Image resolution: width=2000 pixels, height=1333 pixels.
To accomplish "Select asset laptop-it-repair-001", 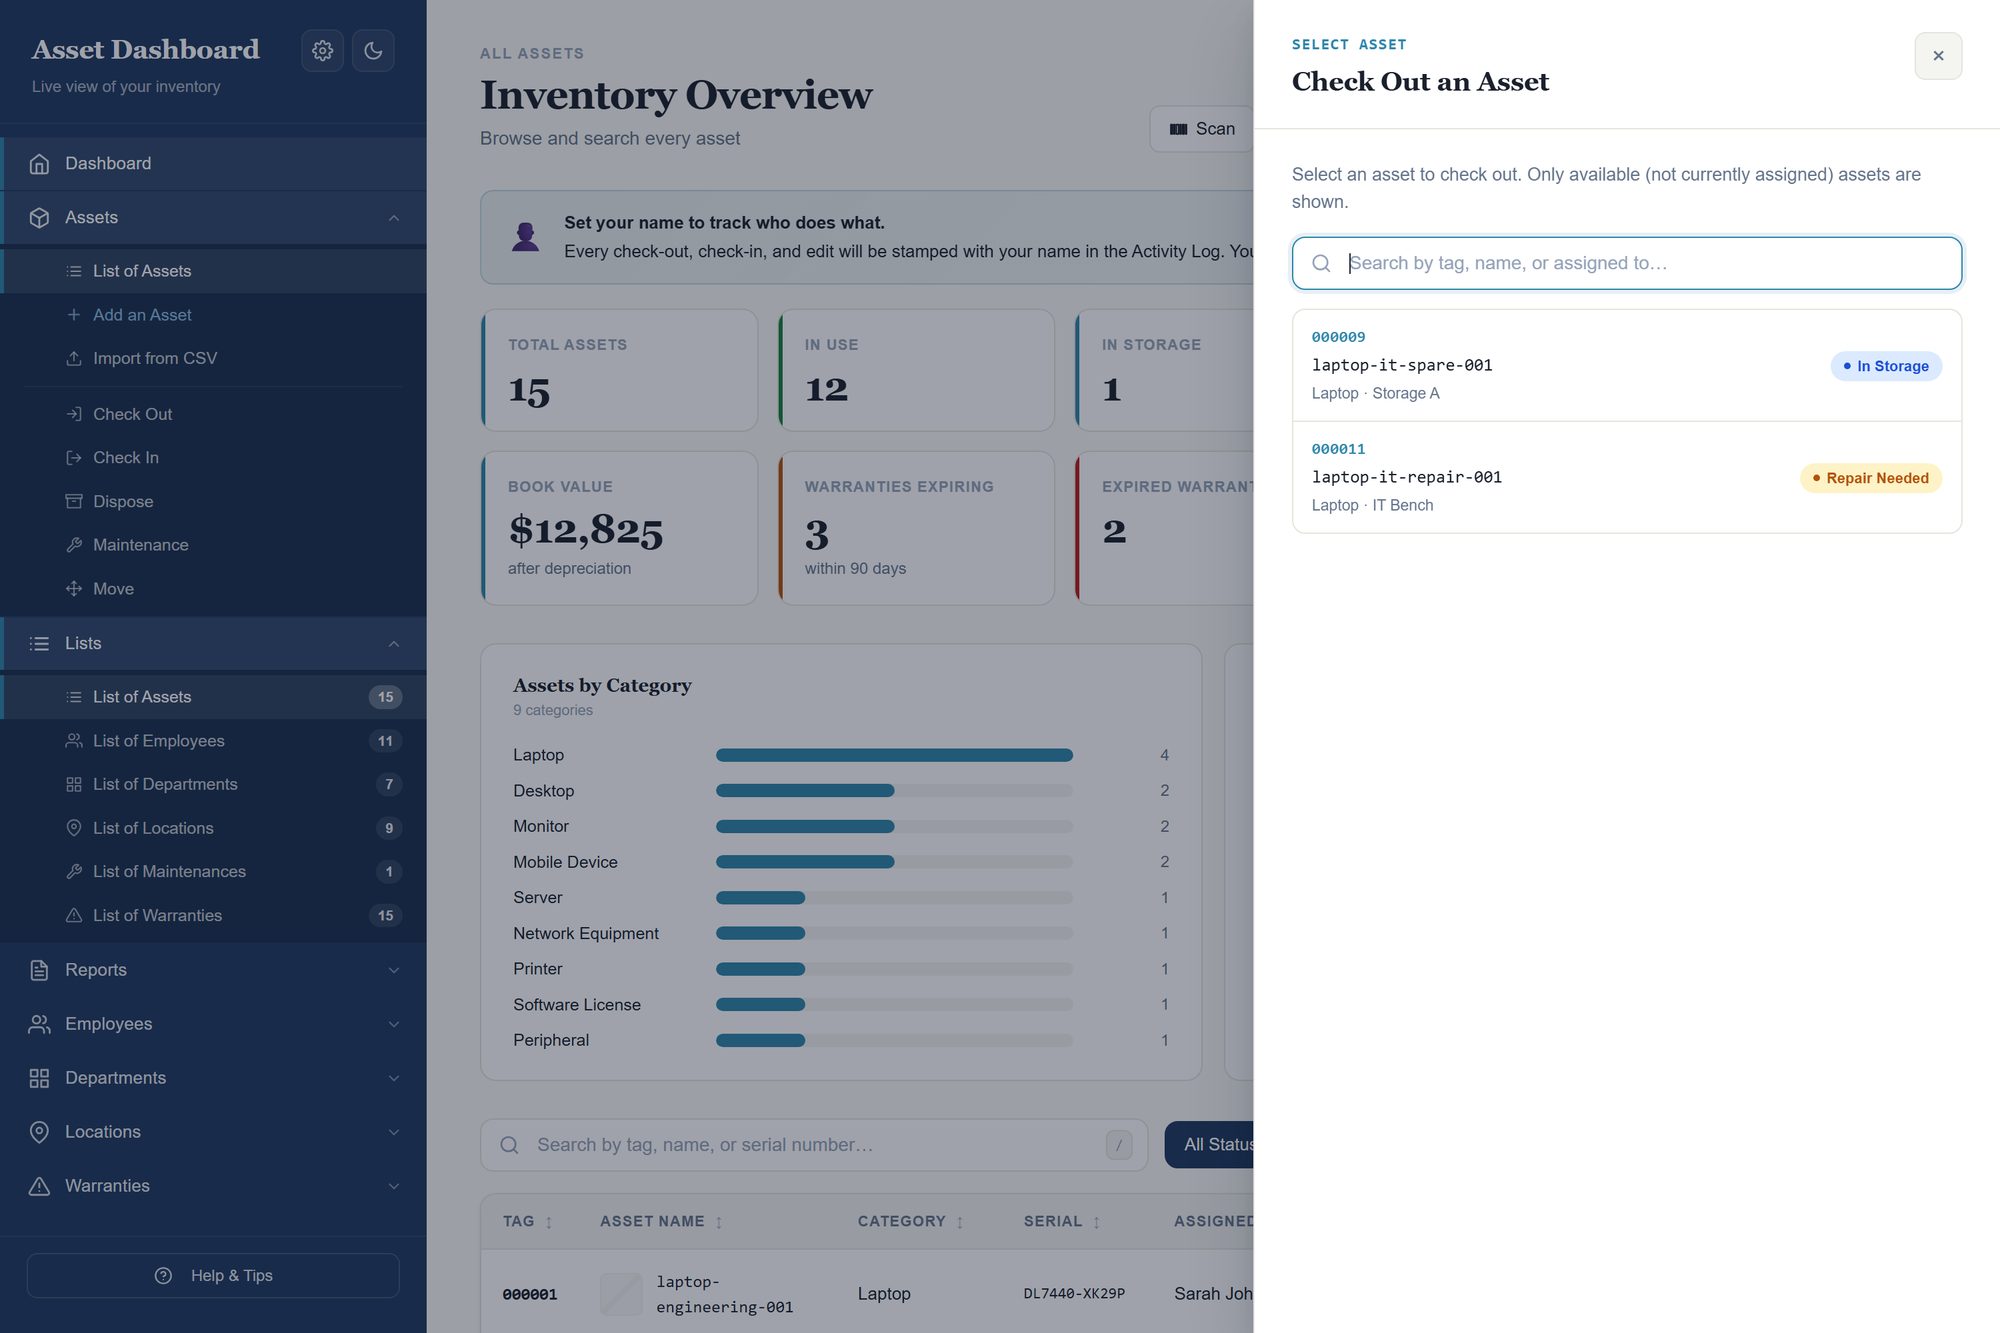I will (1627, 478).
